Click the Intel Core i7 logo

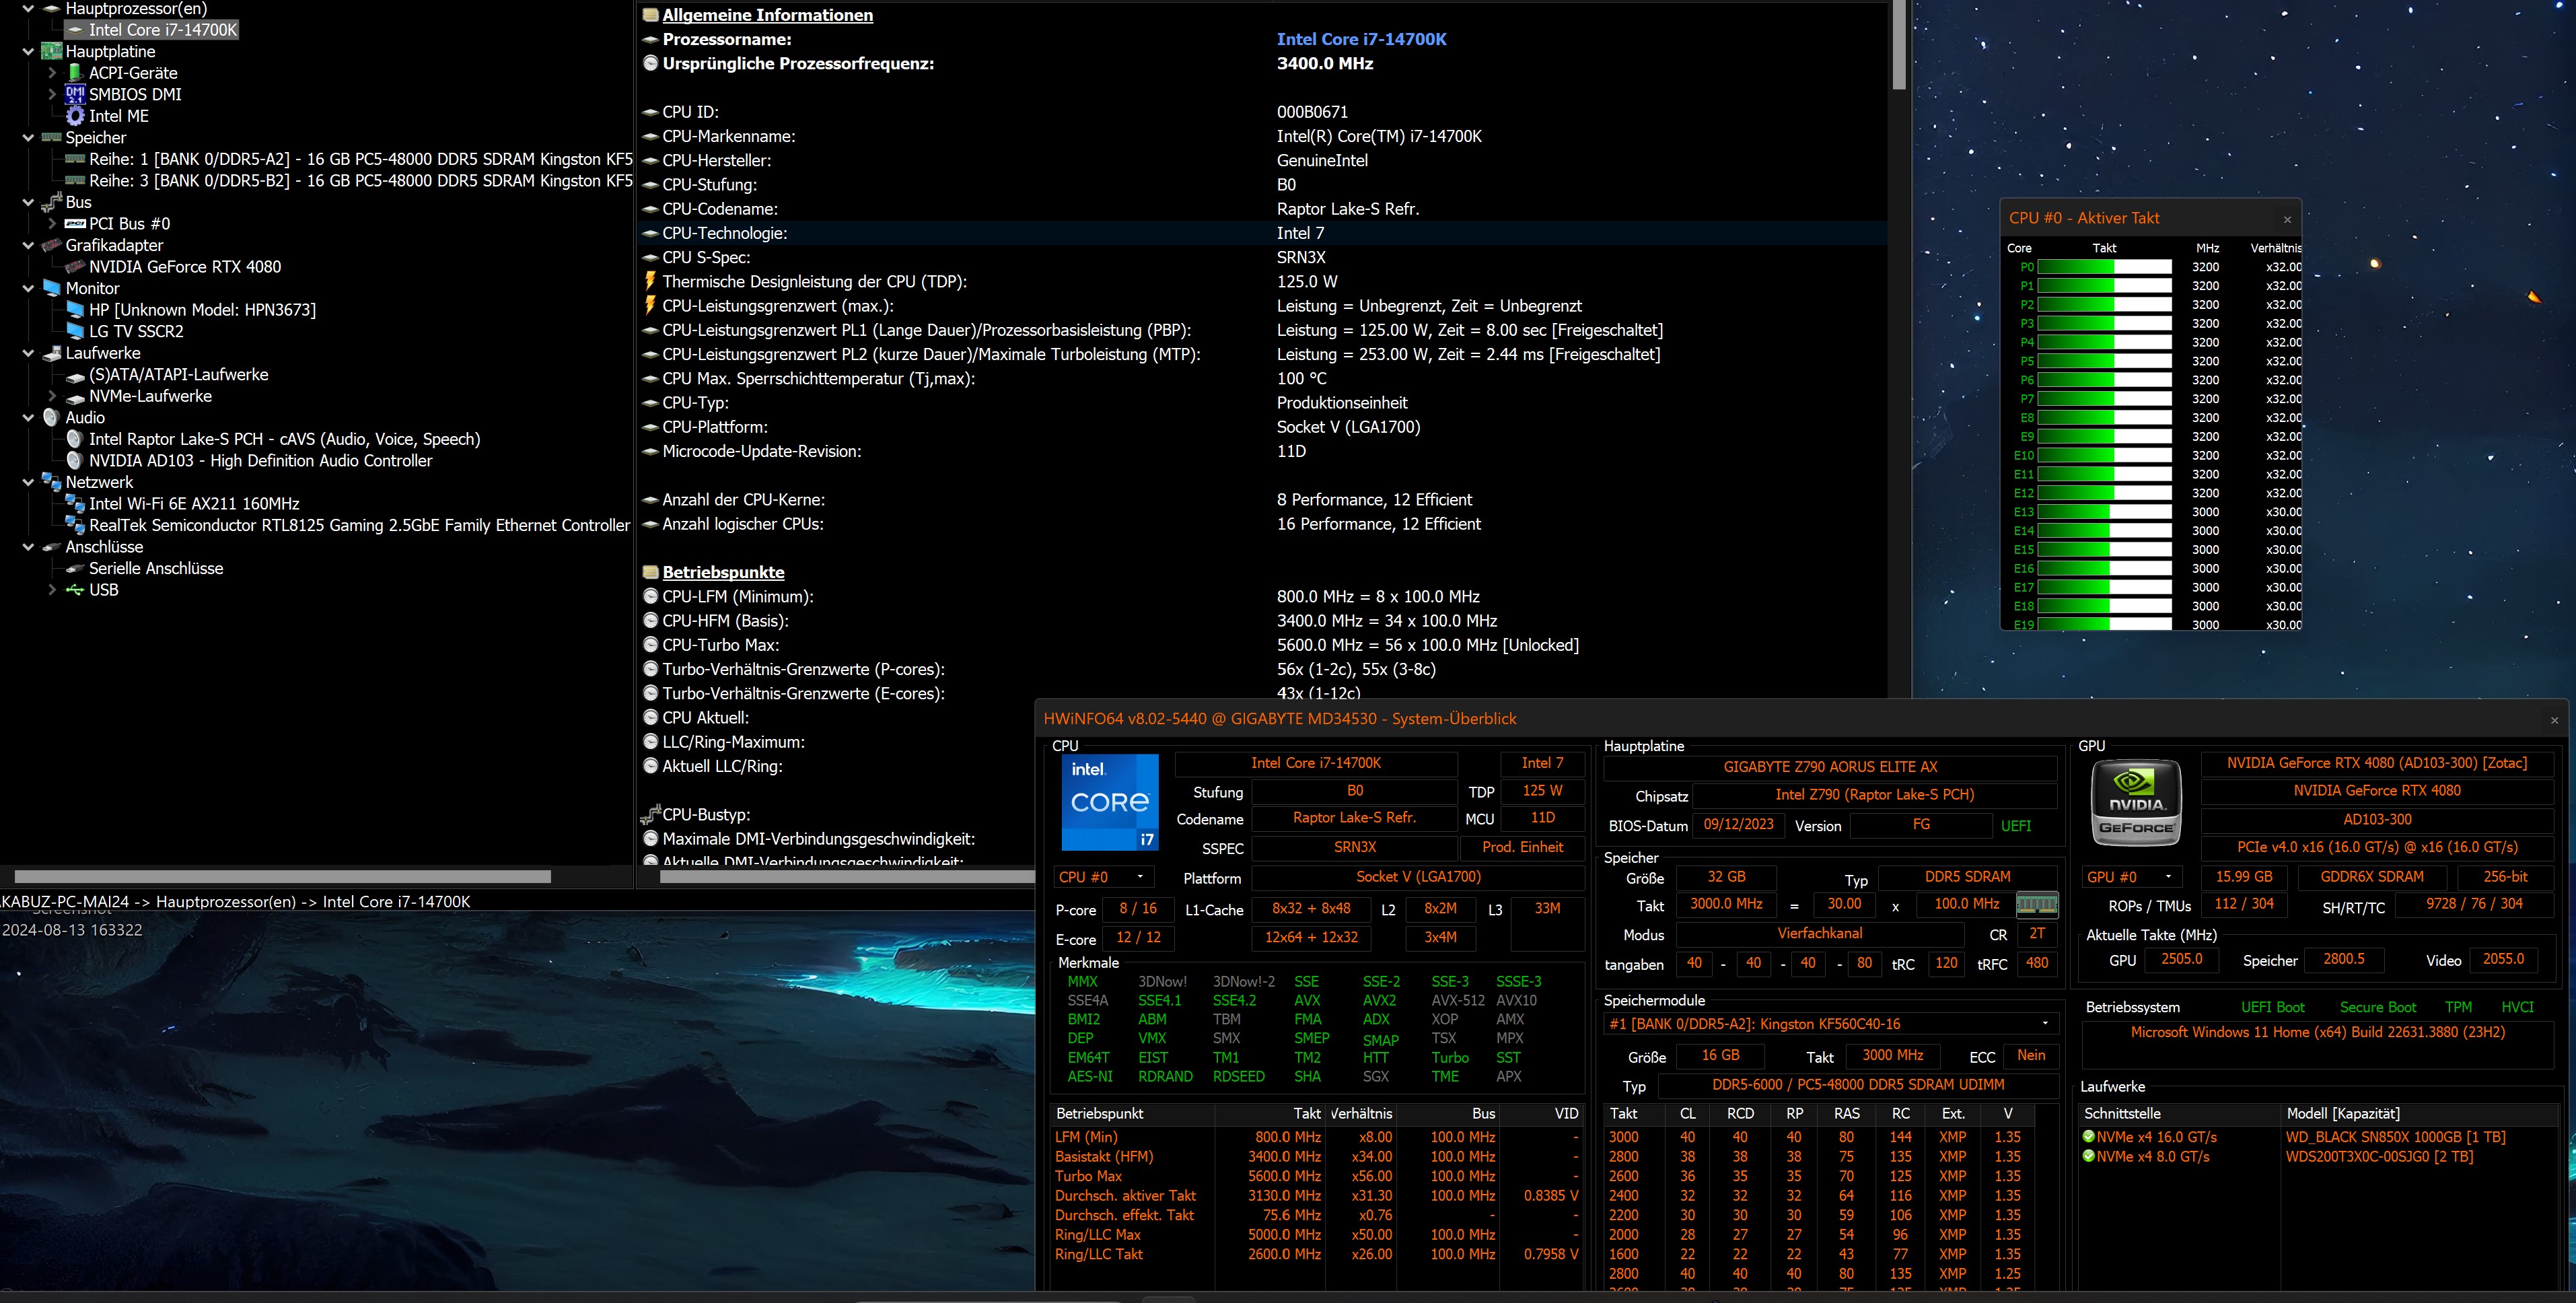pos(1109,802)
